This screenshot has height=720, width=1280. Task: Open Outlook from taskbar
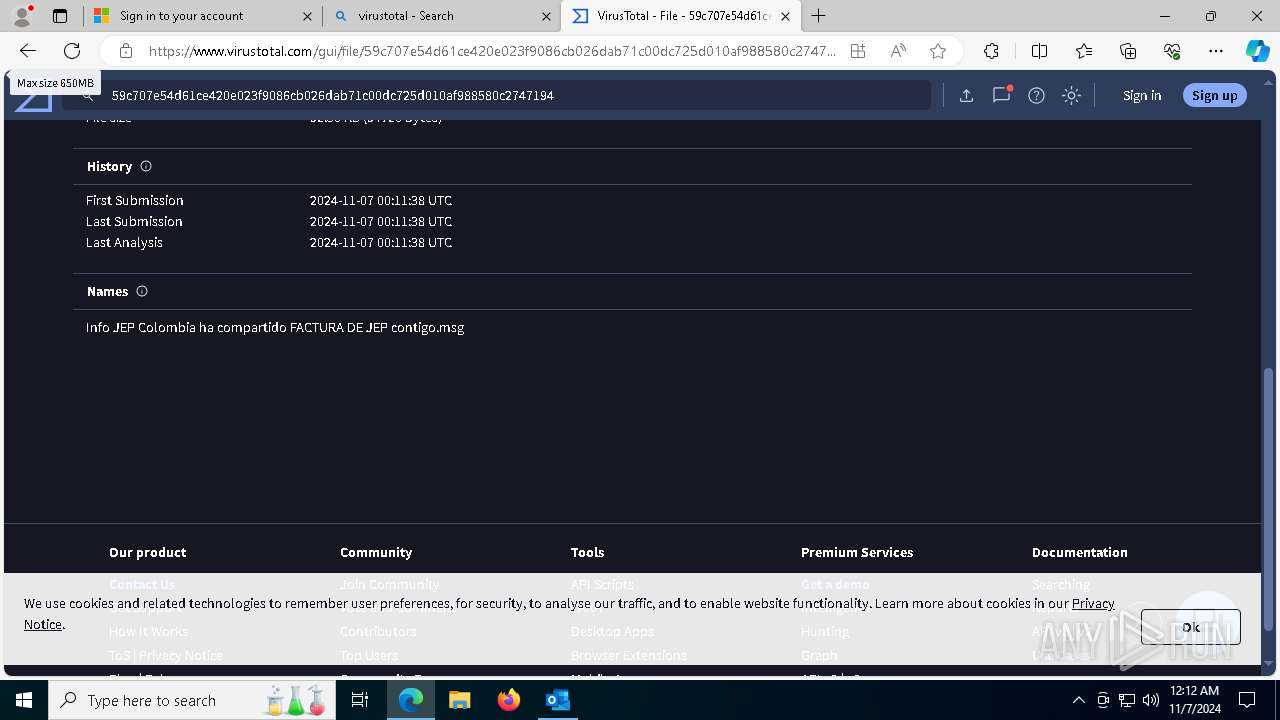[557, 700]
